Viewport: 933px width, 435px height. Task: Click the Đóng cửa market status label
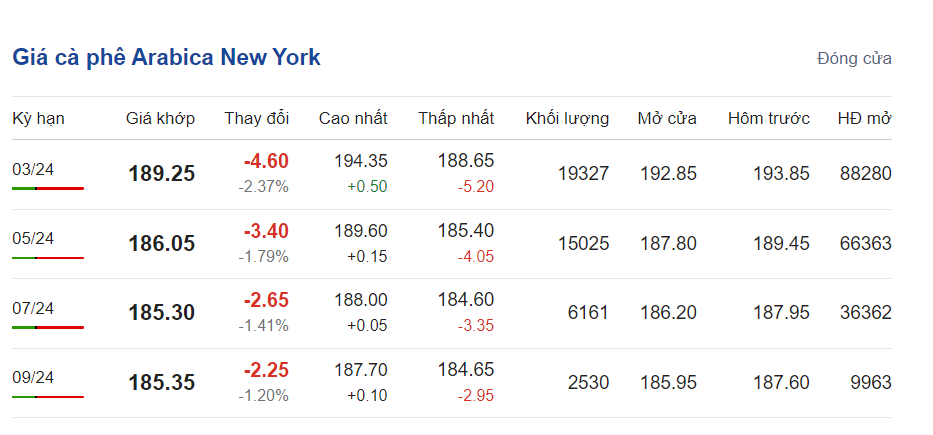tap(853, 58)
